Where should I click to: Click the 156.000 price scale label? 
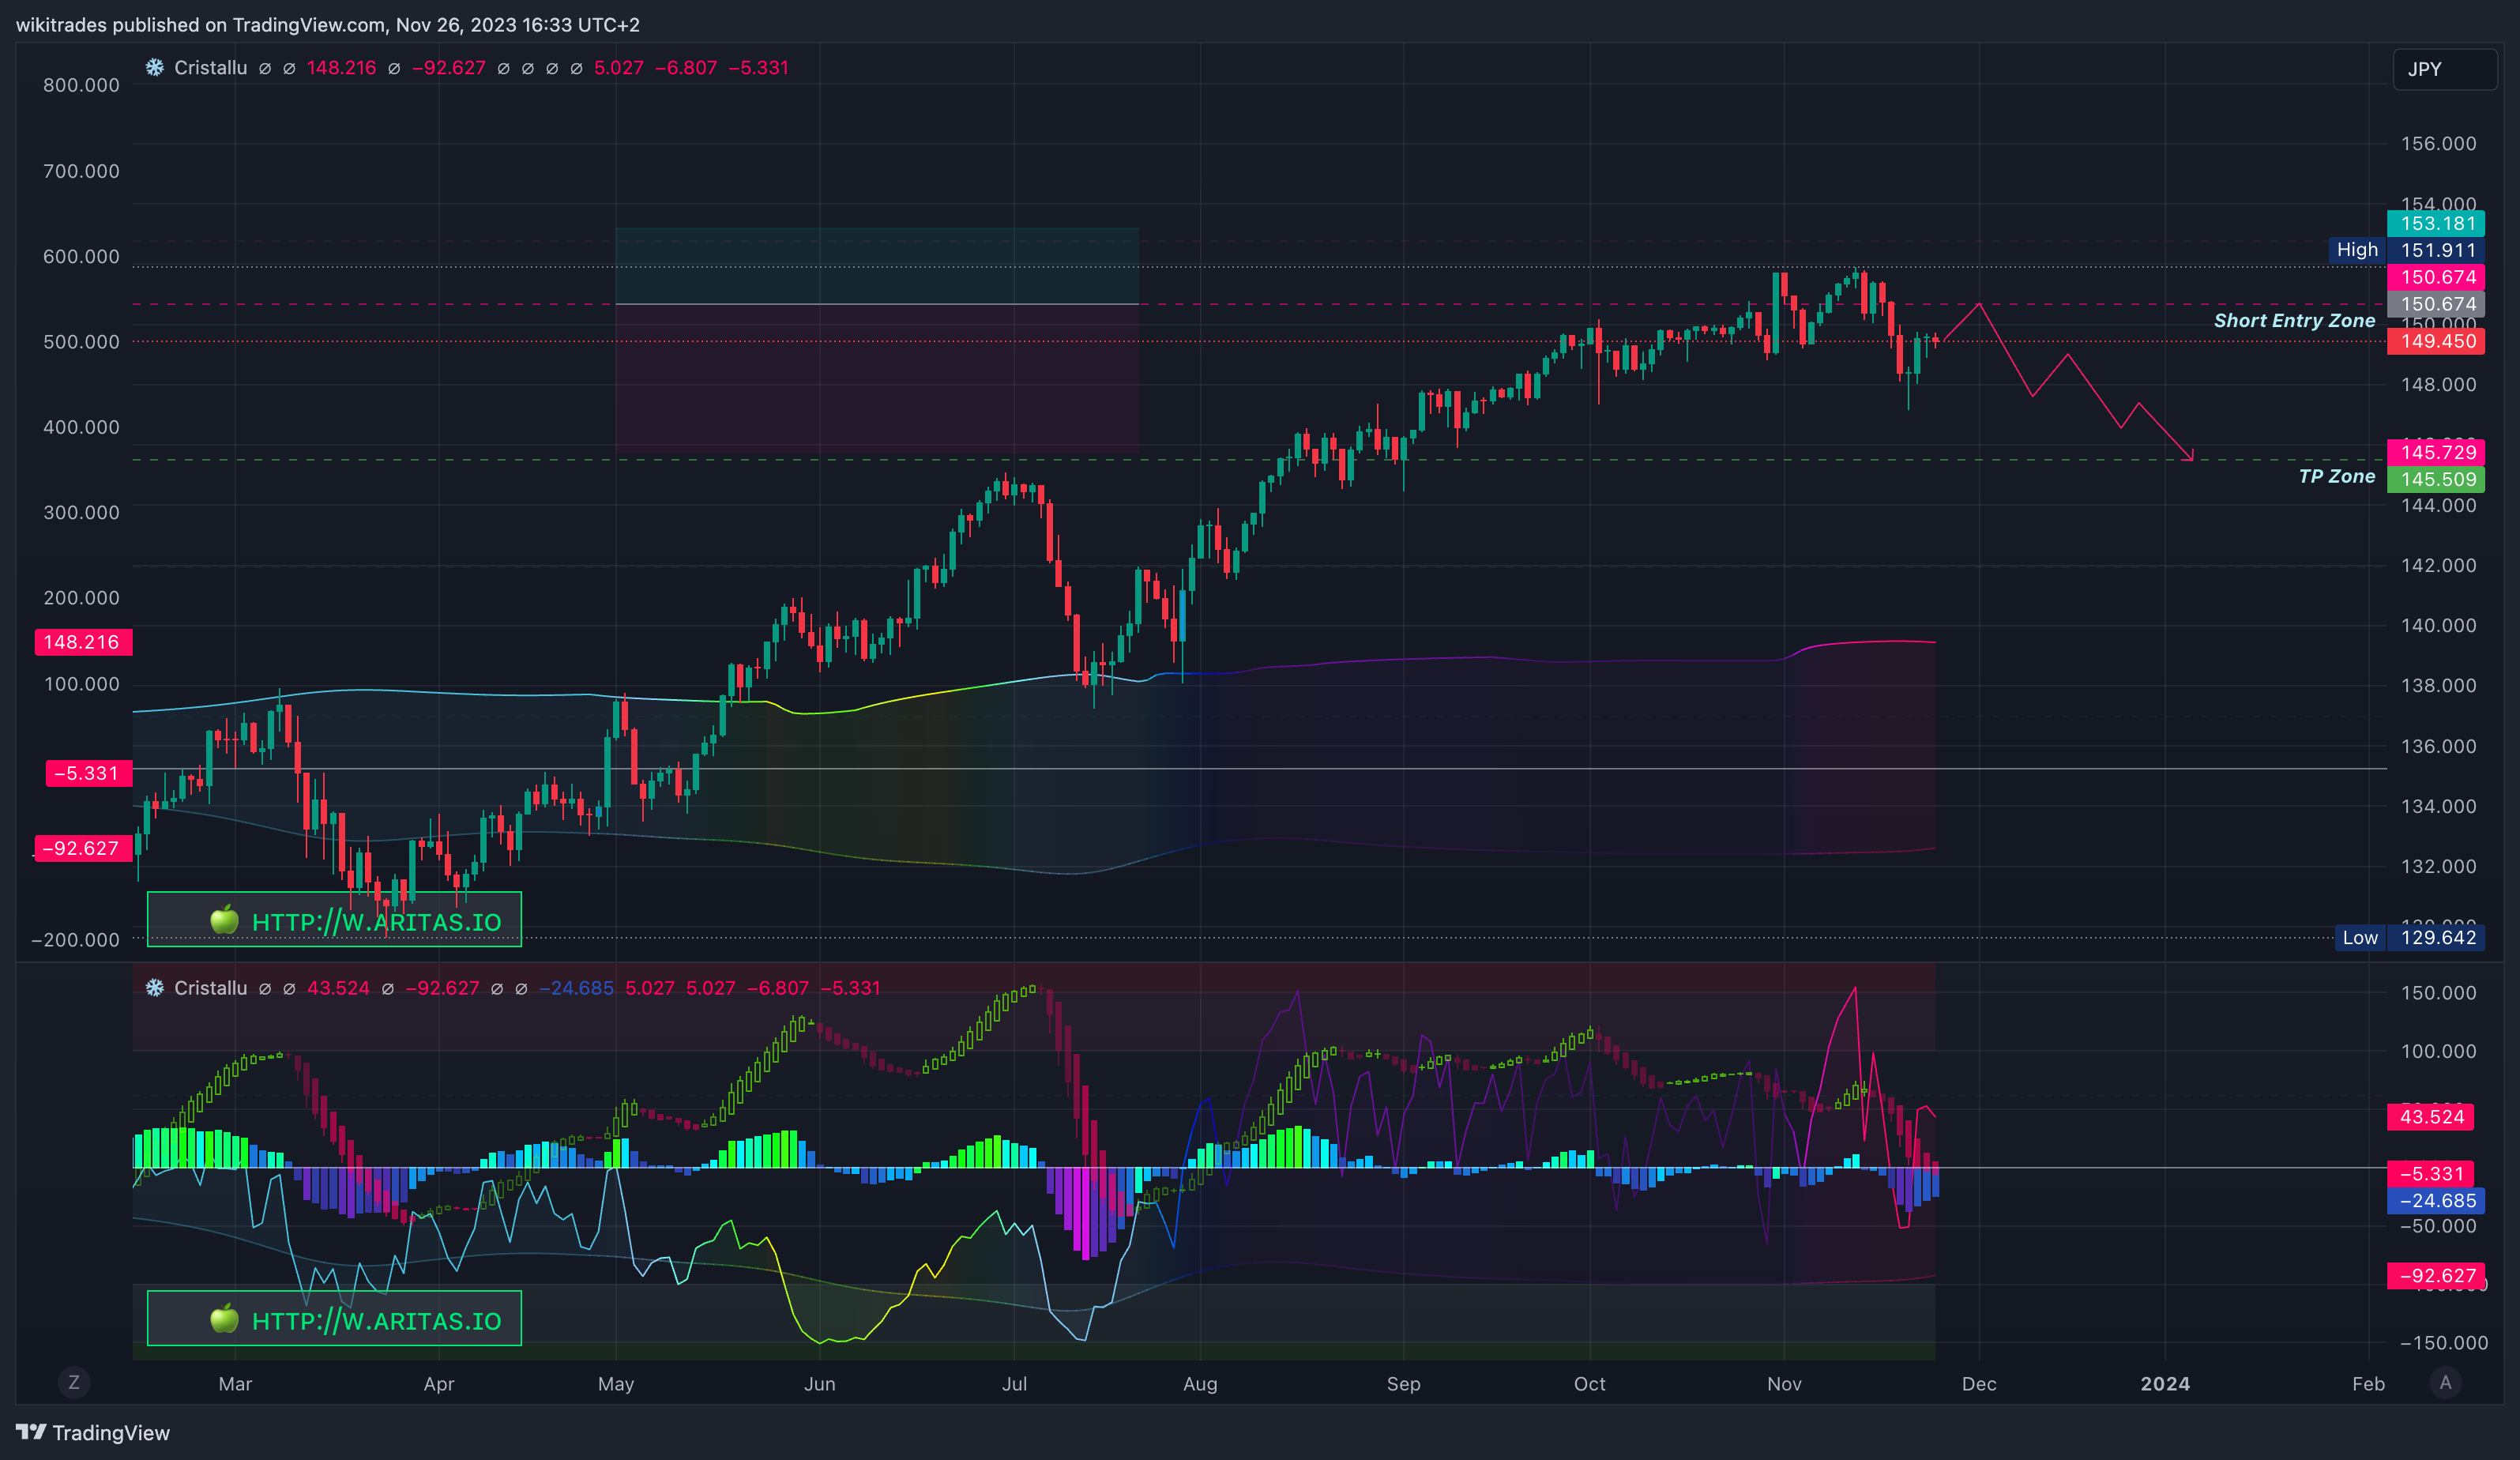2439,143
